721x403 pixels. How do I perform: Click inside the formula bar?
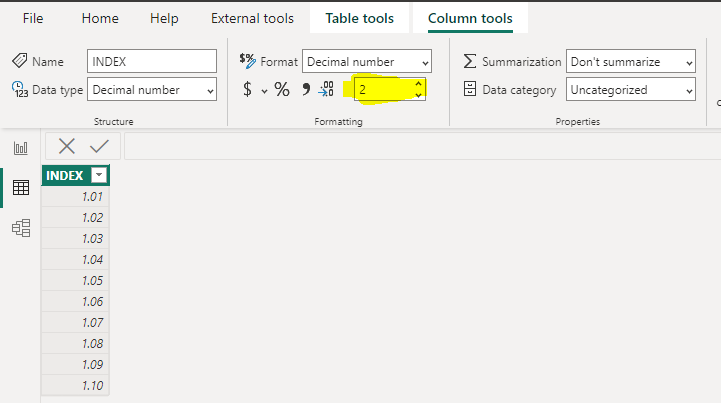click(x=422, y=146)
